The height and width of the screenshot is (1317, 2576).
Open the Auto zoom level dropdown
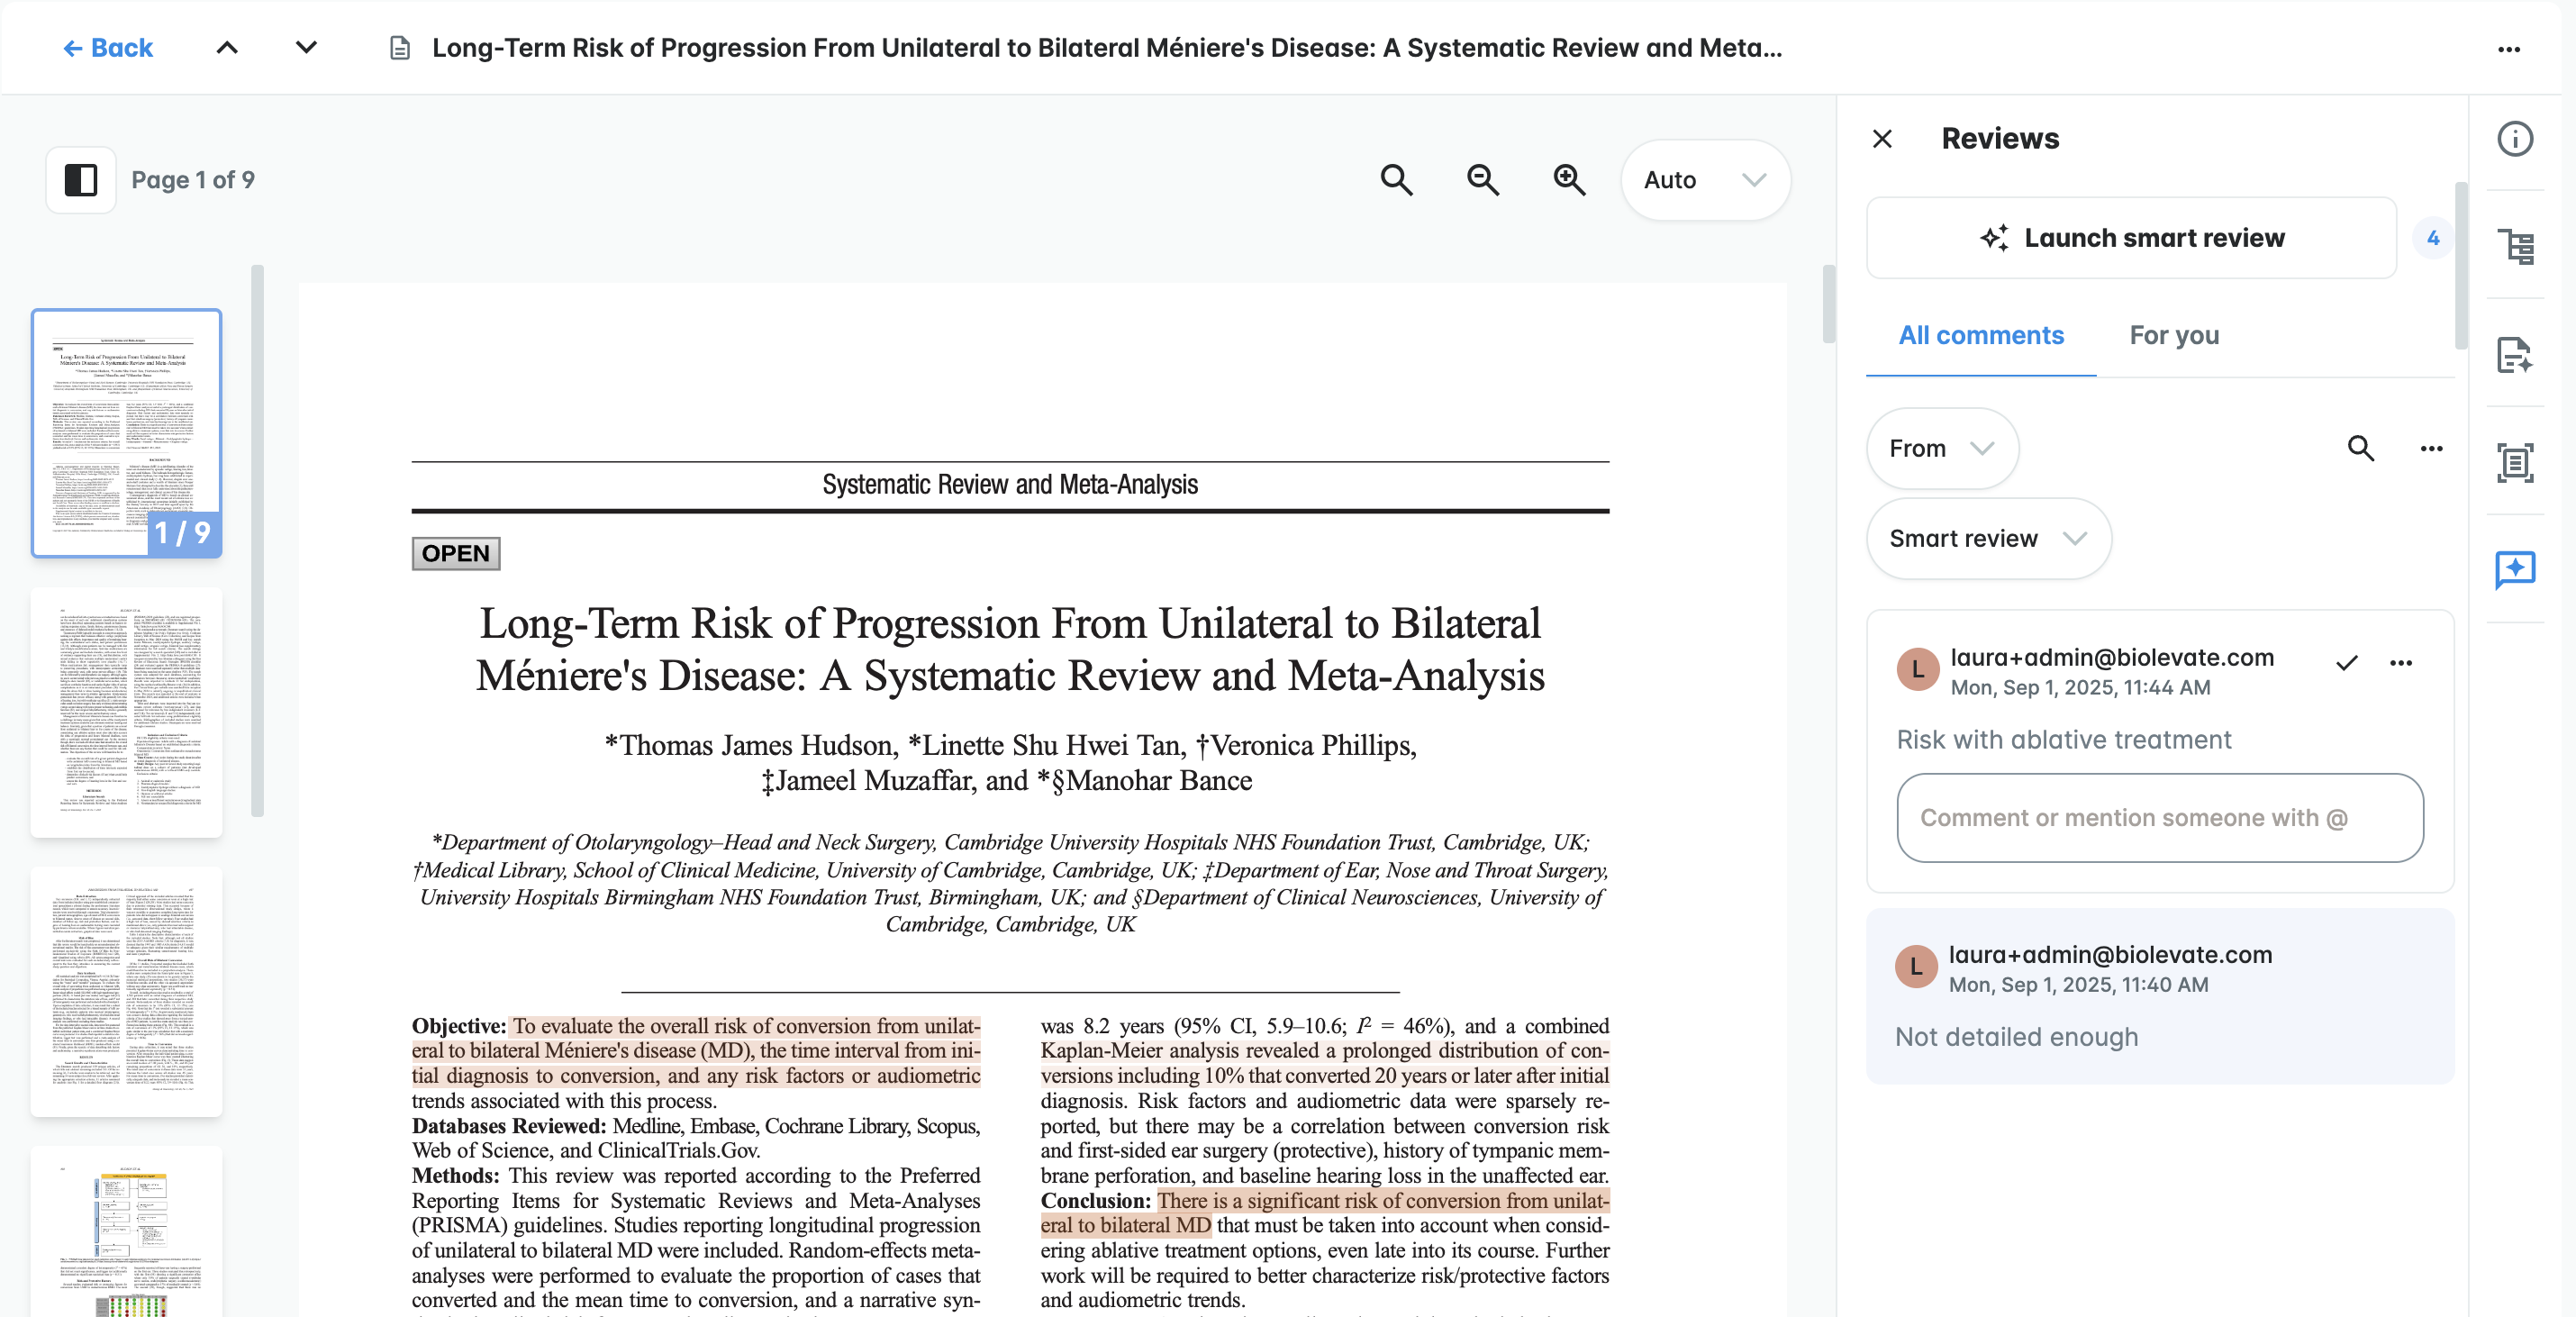click(1705, 180)
